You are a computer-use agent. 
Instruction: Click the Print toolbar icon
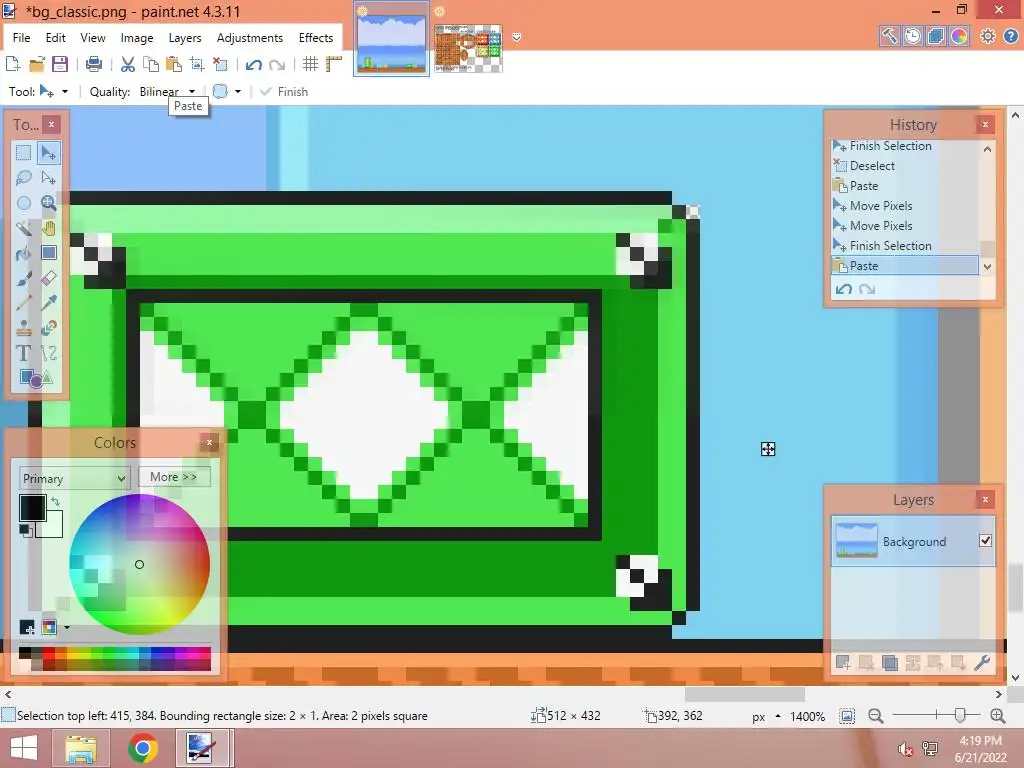coord(94,64)
